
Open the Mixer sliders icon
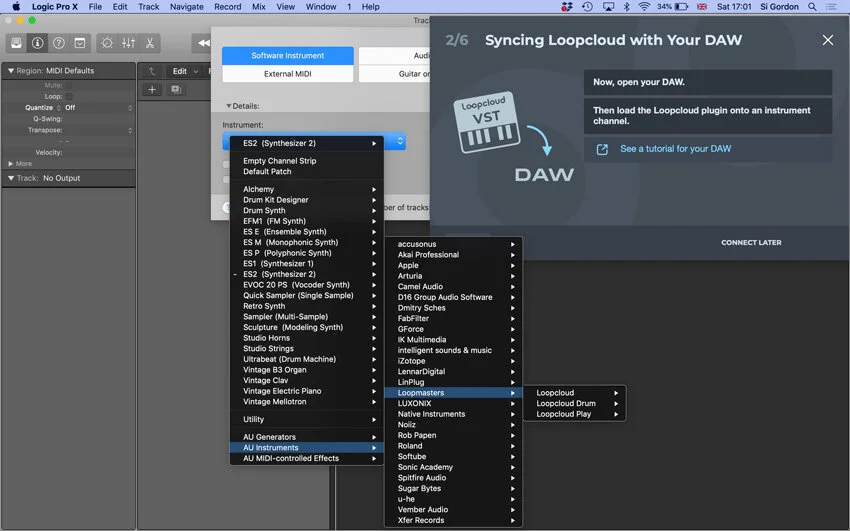128,43
